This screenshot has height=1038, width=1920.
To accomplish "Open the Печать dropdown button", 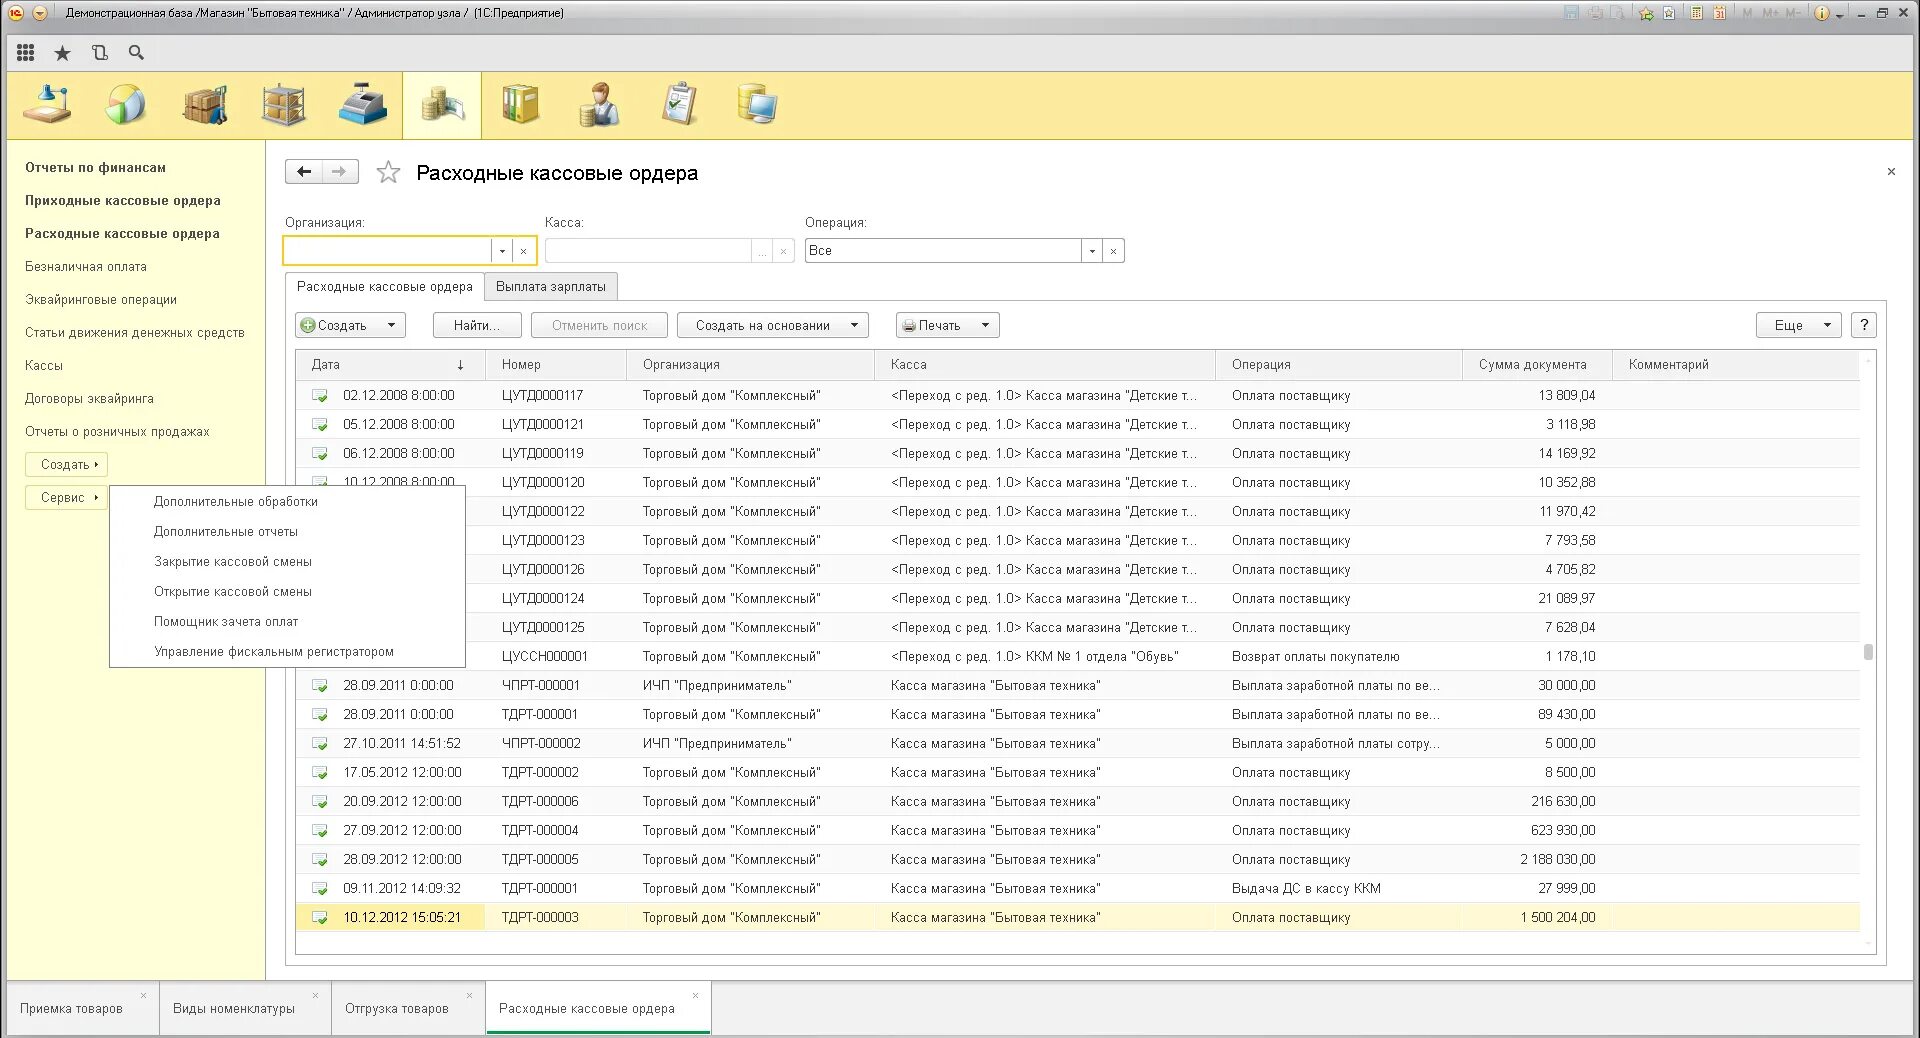I will 948,325.
